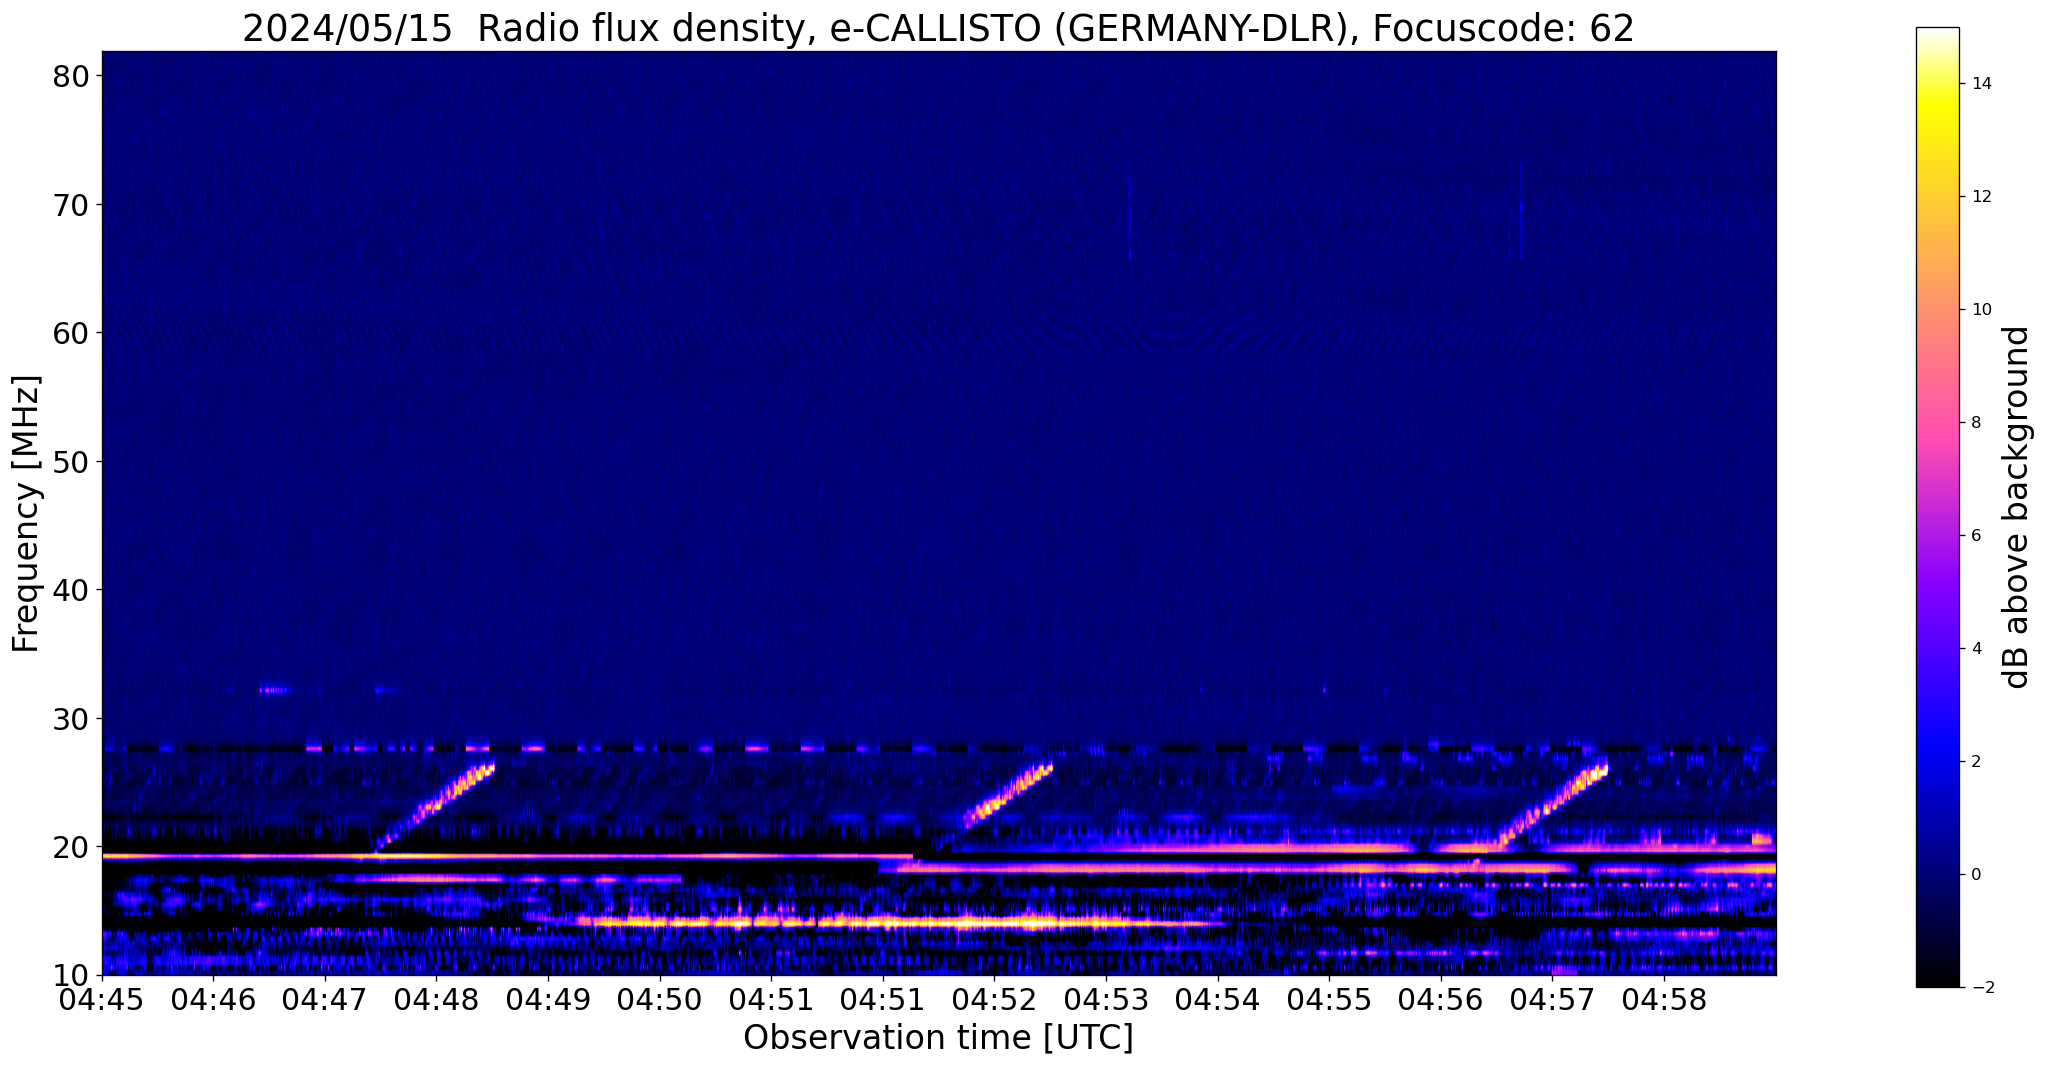
Task: Click the y-axis tick label 80
Action: [x=71, y=76]
